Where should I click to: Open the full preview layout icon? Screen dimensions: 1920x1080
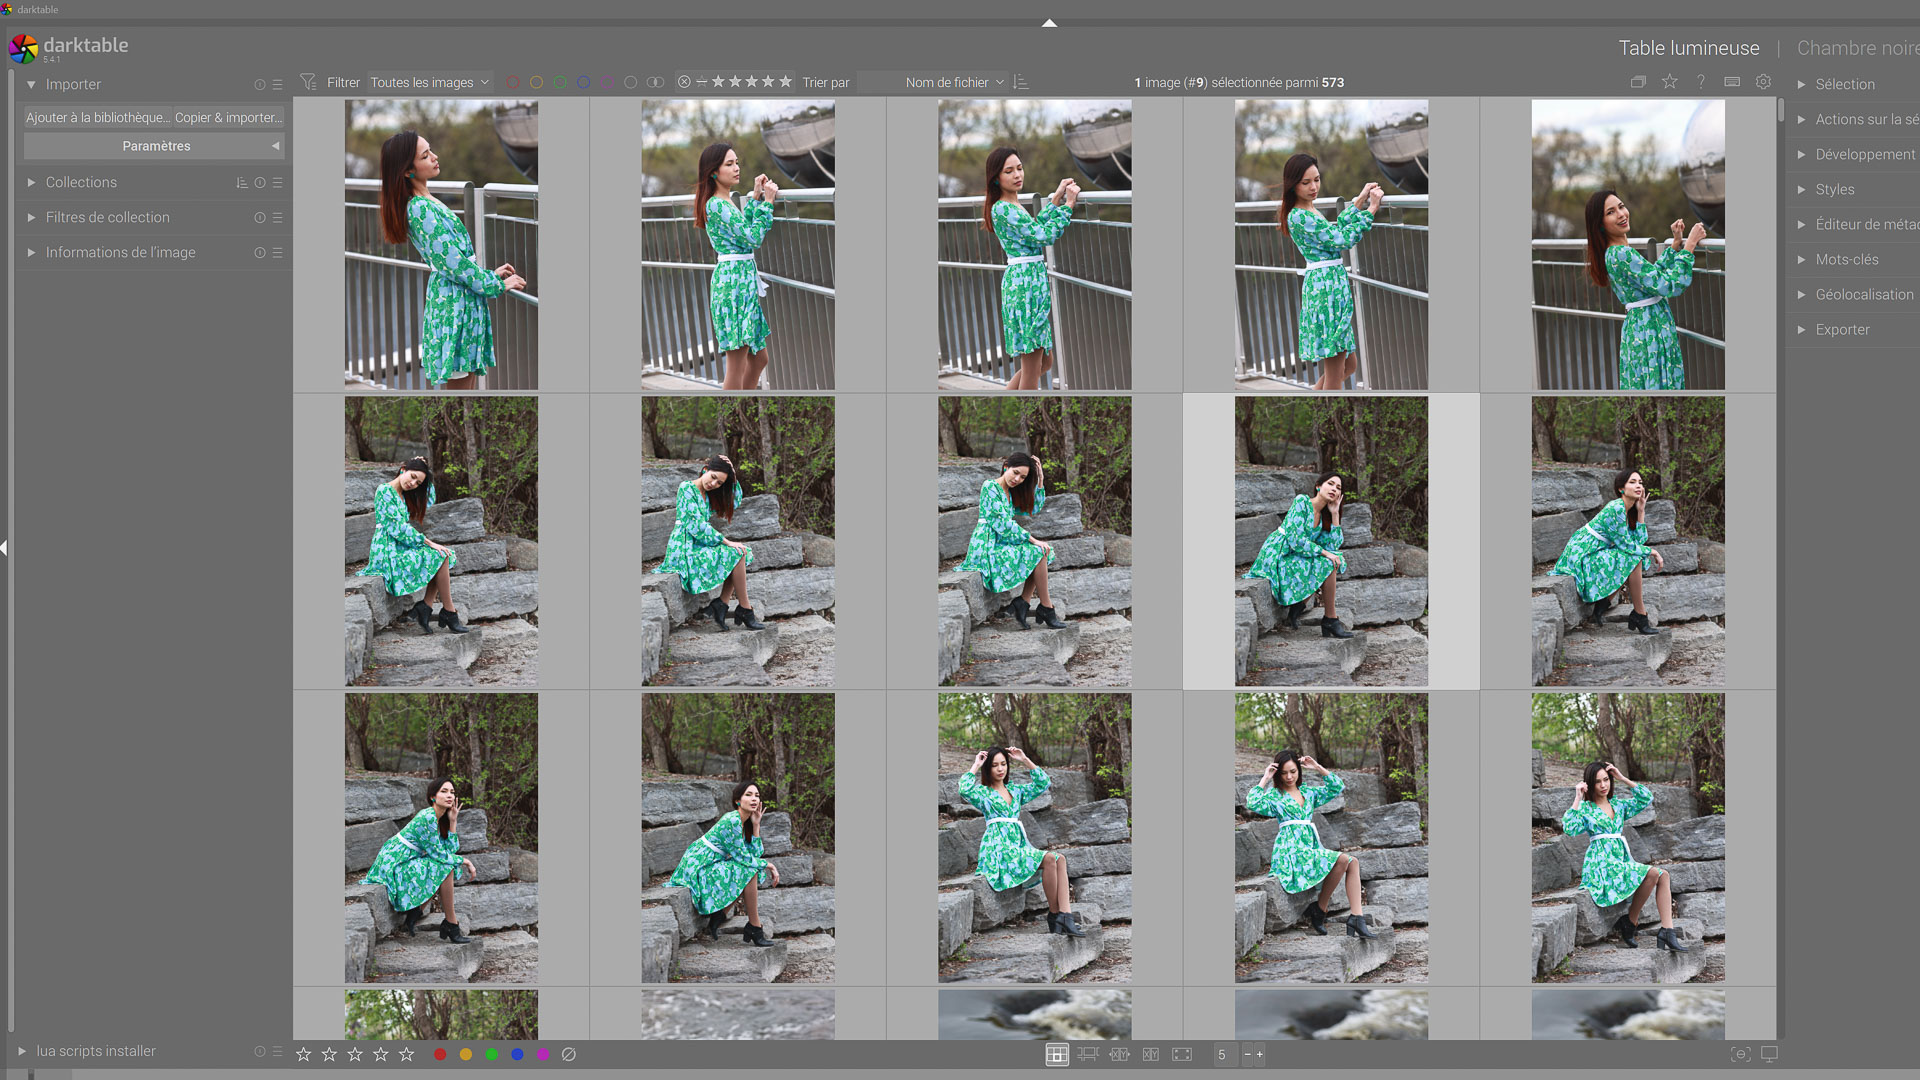click(x=1182, y=1054)
